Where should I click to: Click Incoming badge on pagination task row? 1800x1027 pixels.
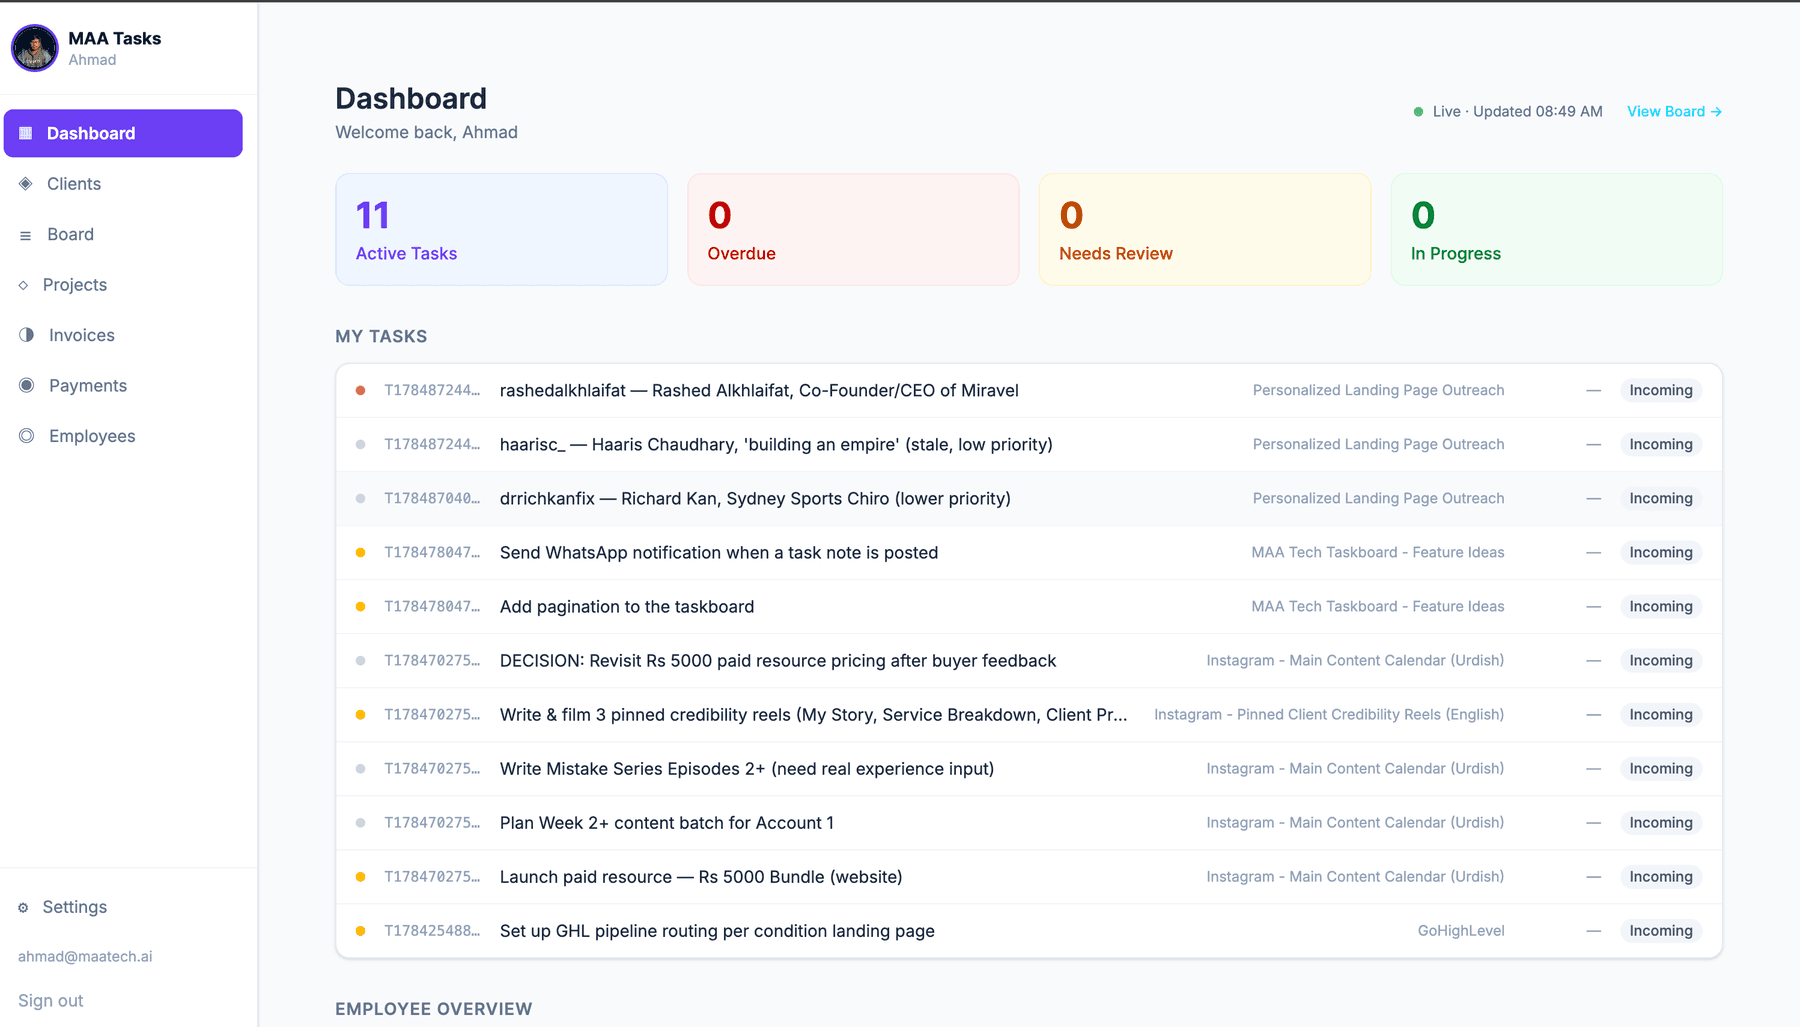click(x=1661, y=606)
